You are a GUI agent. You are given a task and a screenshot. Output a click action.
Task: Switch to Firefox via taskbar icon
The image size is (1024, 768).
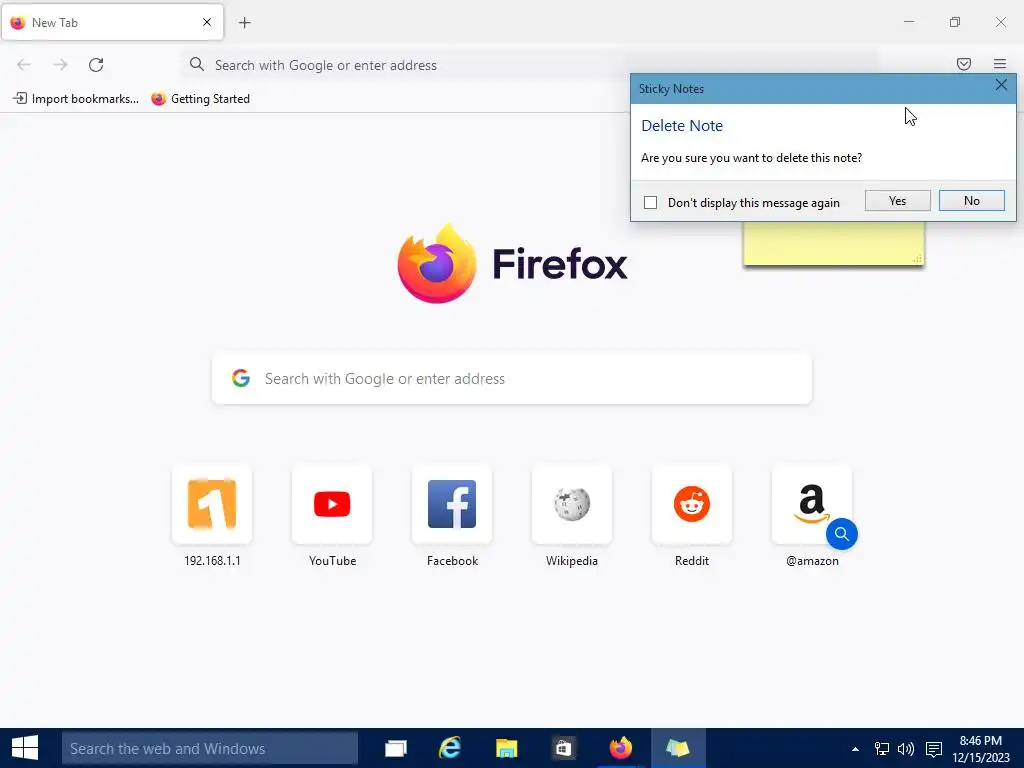620,748
